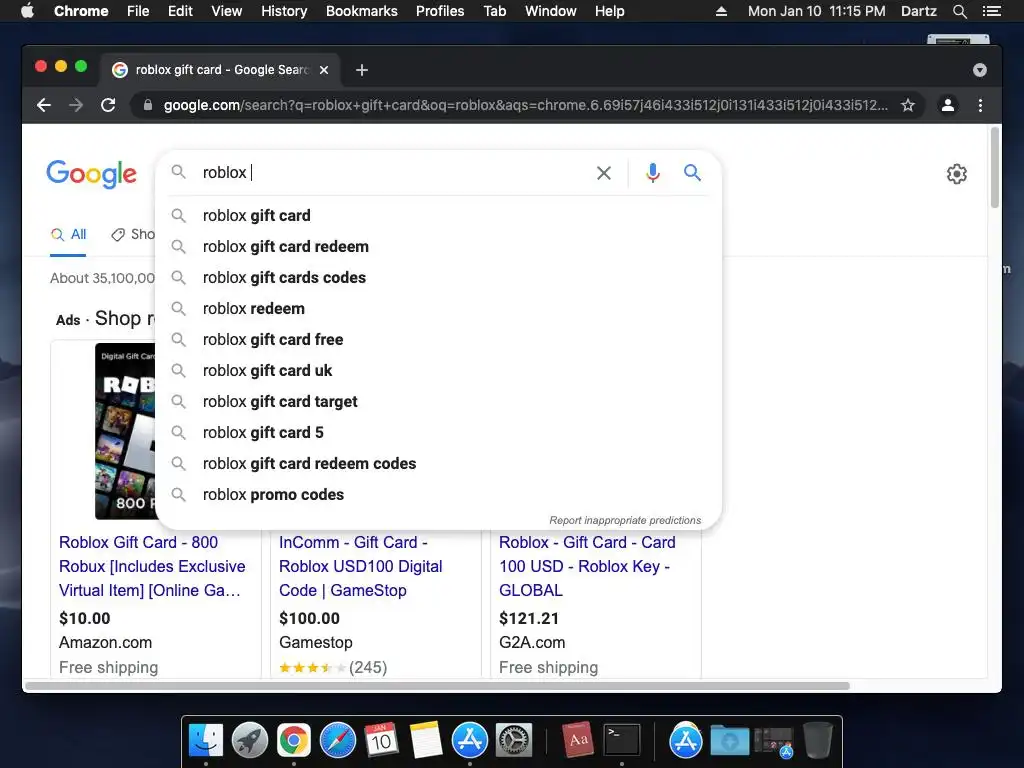The width and height of the screenshot is (1024, 768).
Task: Open Chrome three-dot menu
Action: tap(980, 105)
